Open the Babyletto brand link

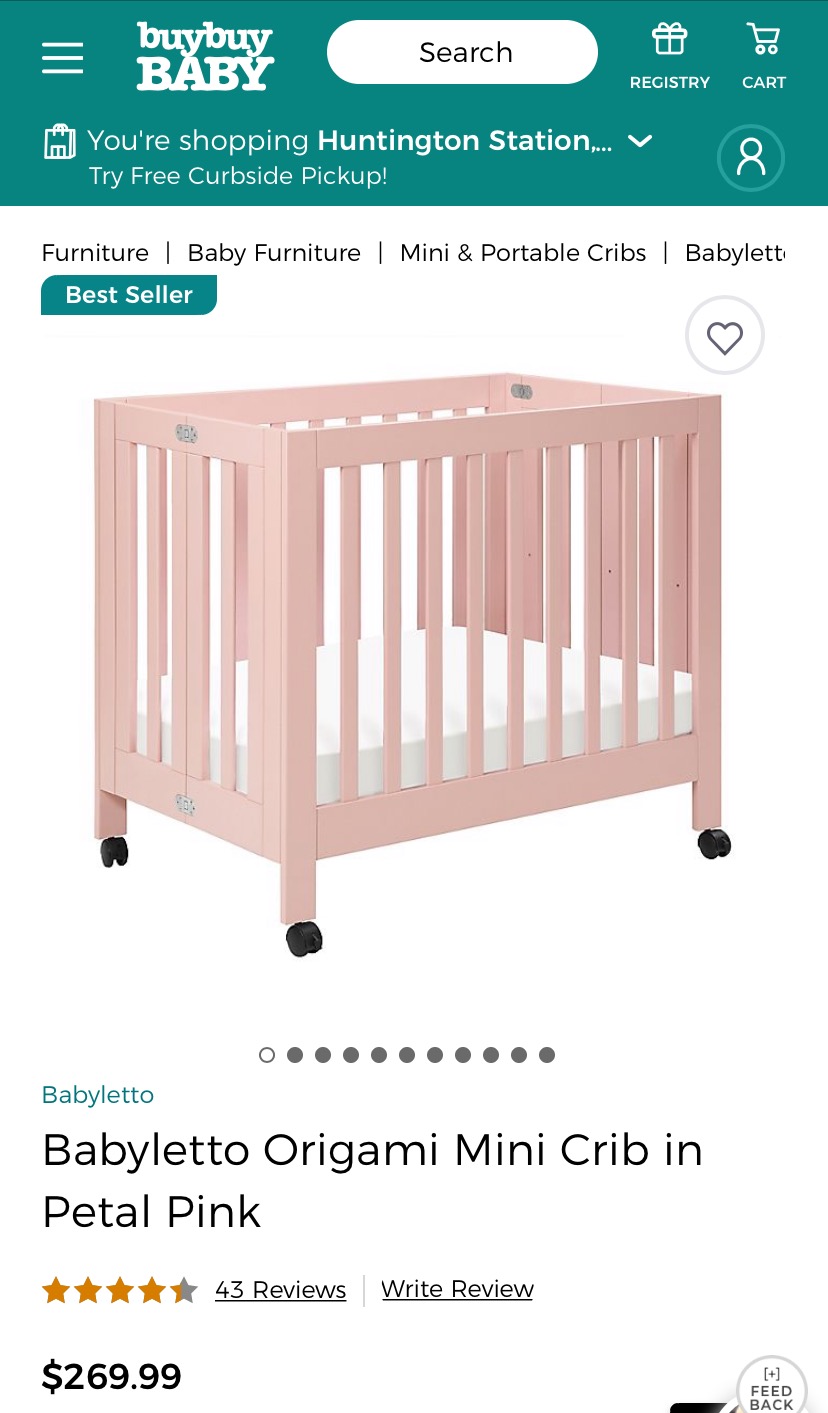[98, 1095]
